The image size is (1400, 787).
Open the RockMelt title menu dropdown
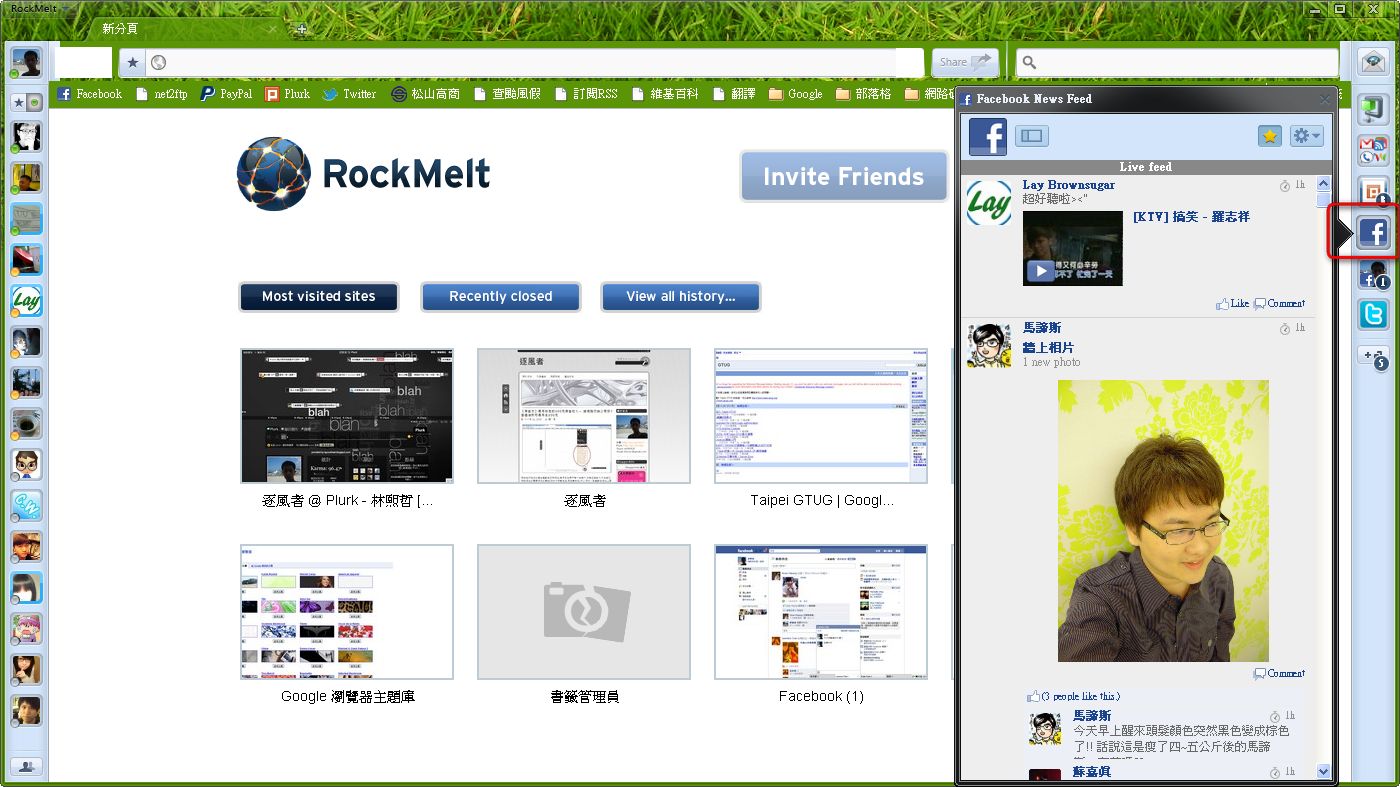coord(40,8)
